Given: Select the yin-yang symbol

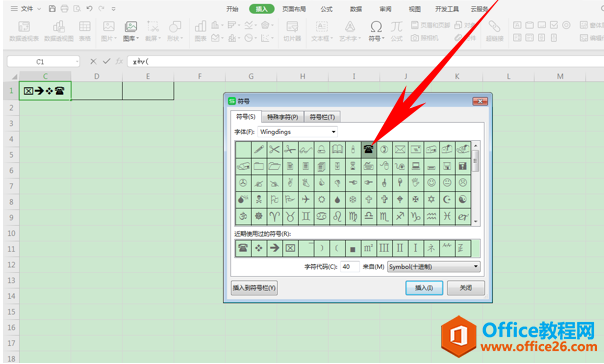Looking at the screenshot, I should [463, 199].
